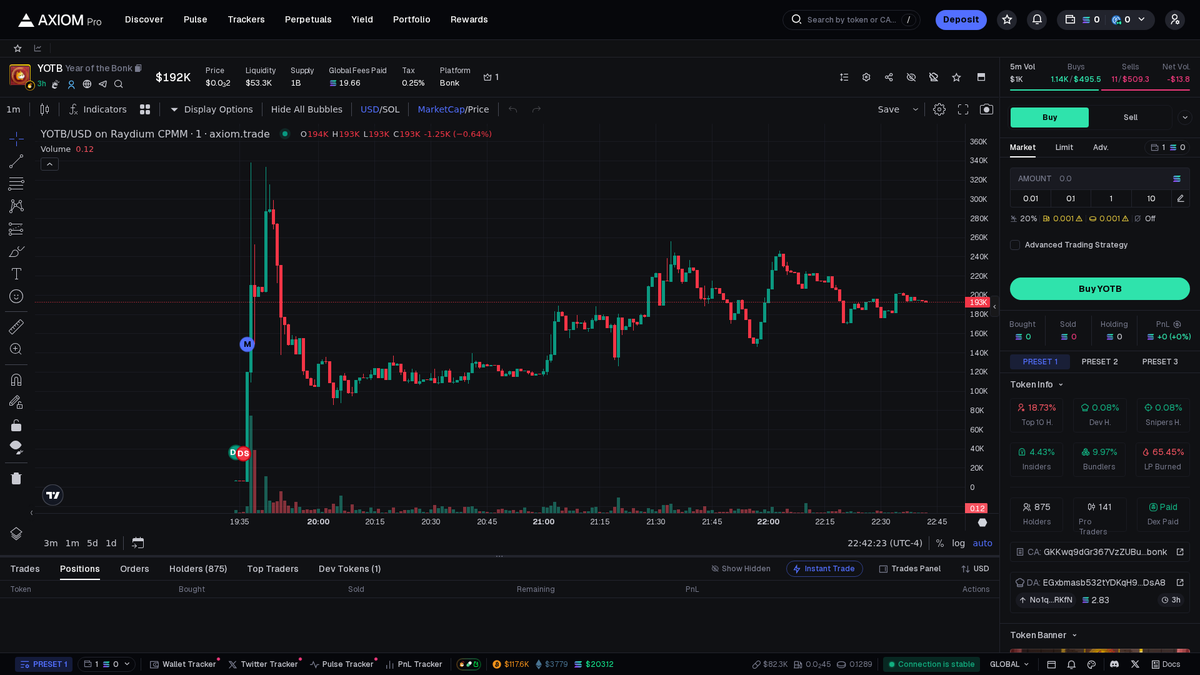Open the Perpetuals menu
The width and height of the screenshot is (1200, 675).
coord(308,19)
